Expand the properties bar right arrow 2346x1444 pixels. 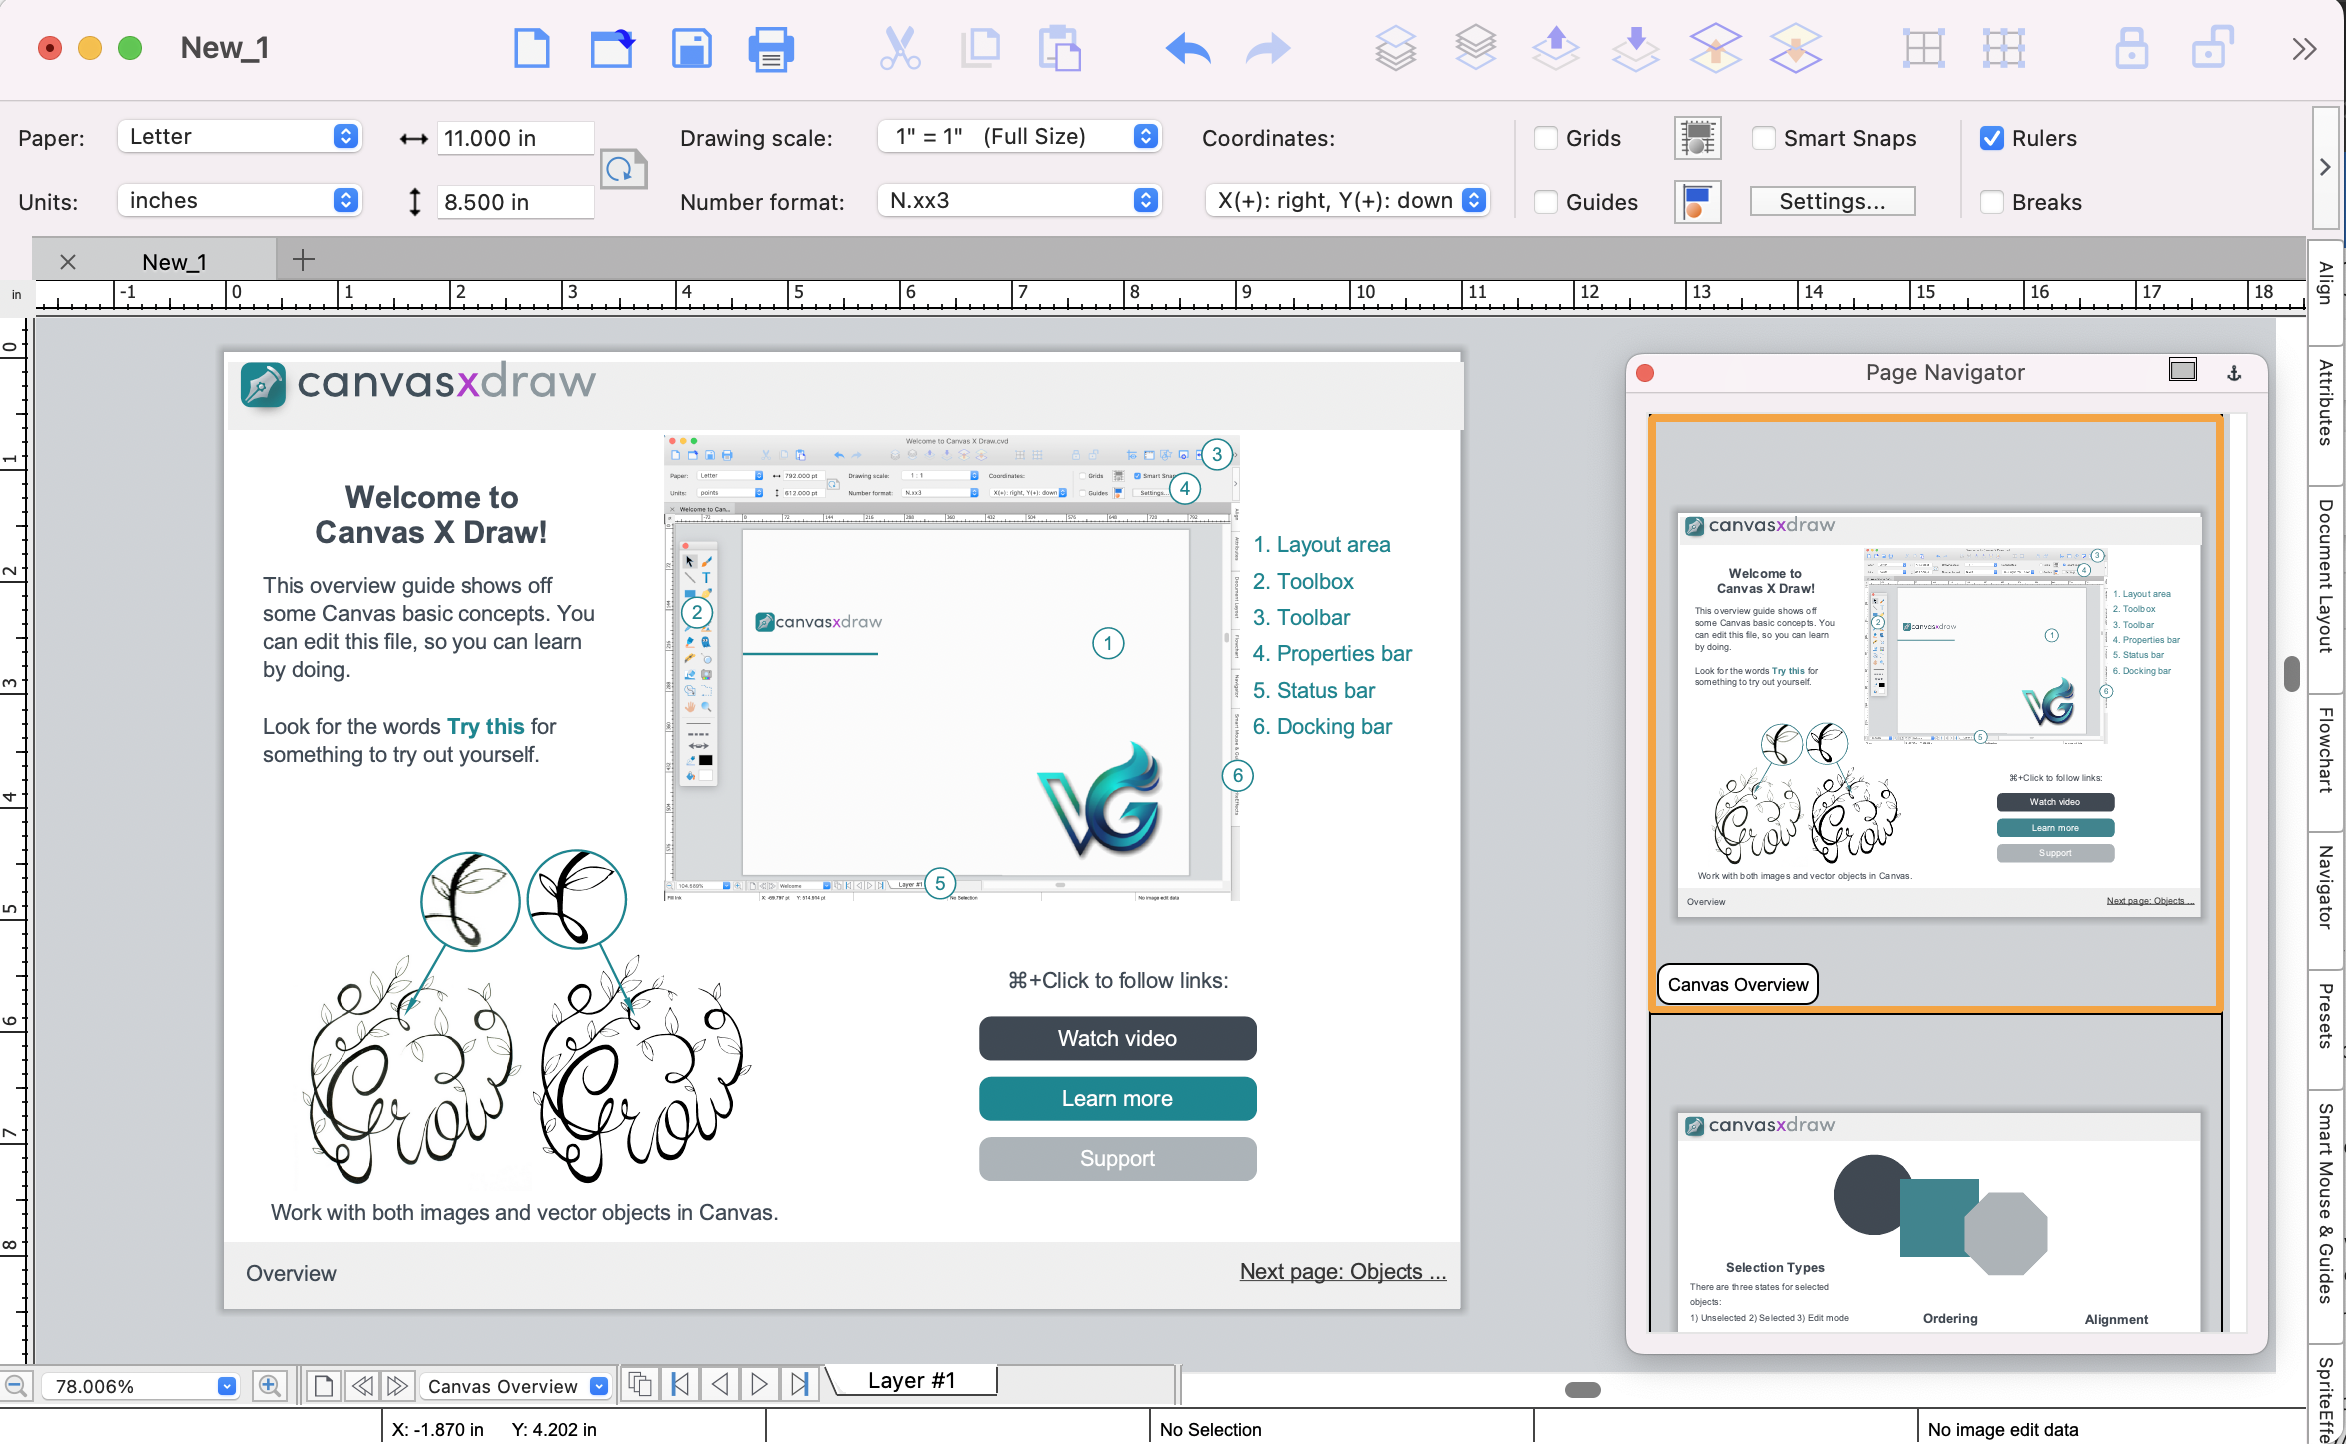tap(2325, 167)
